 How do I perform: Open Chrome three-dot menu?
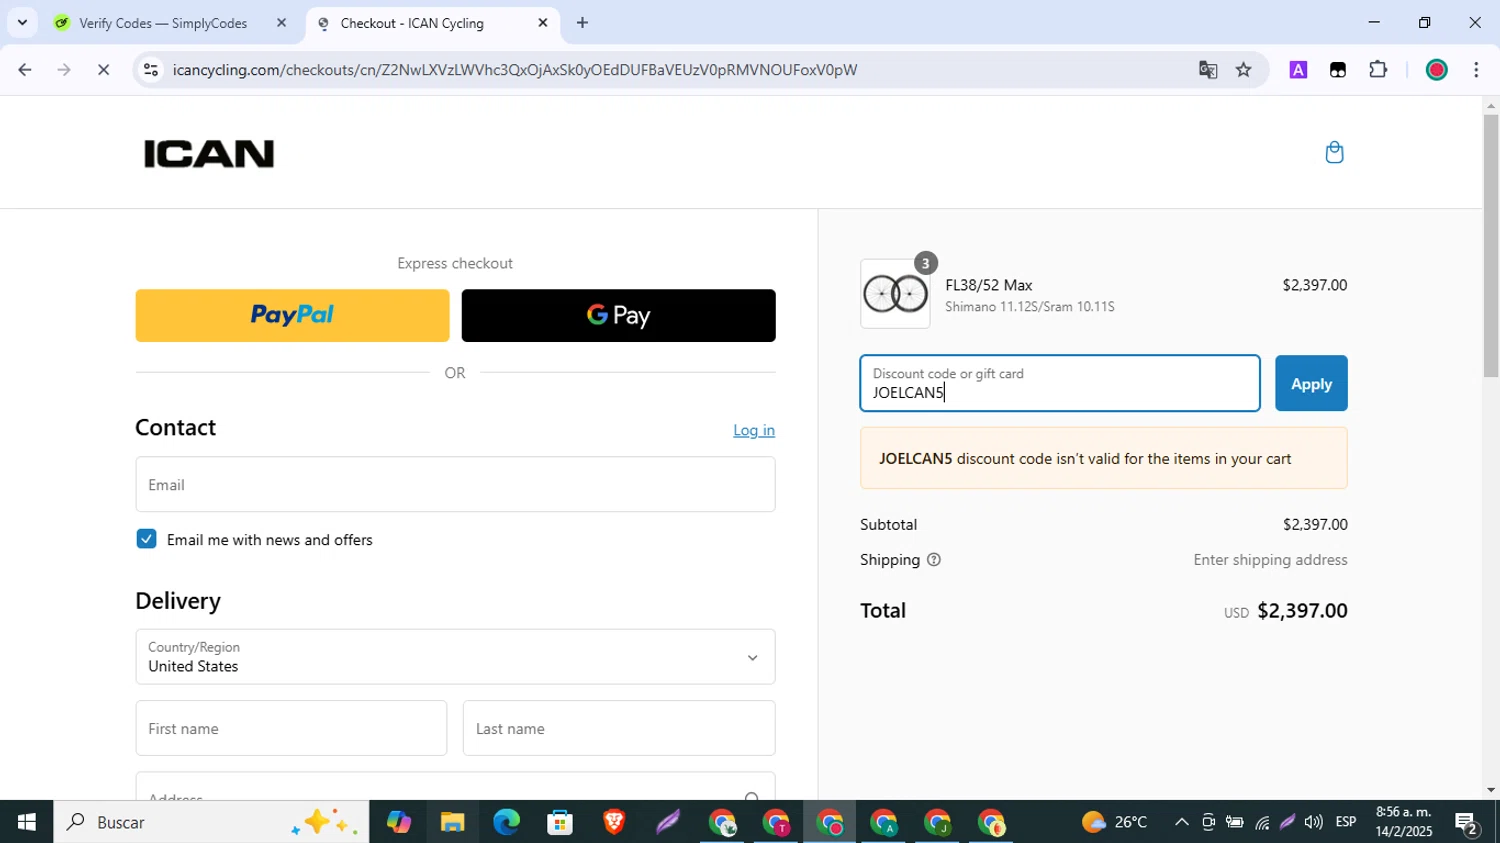pos(1476,70)
